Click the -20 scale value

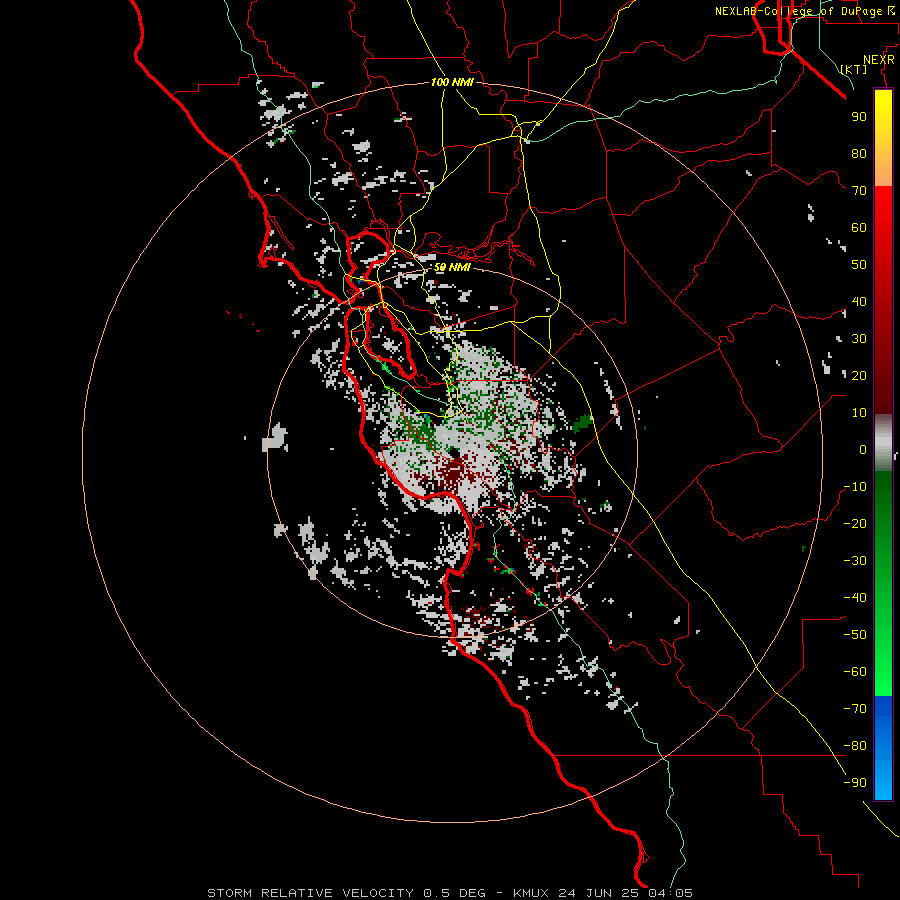click(855, 523)
